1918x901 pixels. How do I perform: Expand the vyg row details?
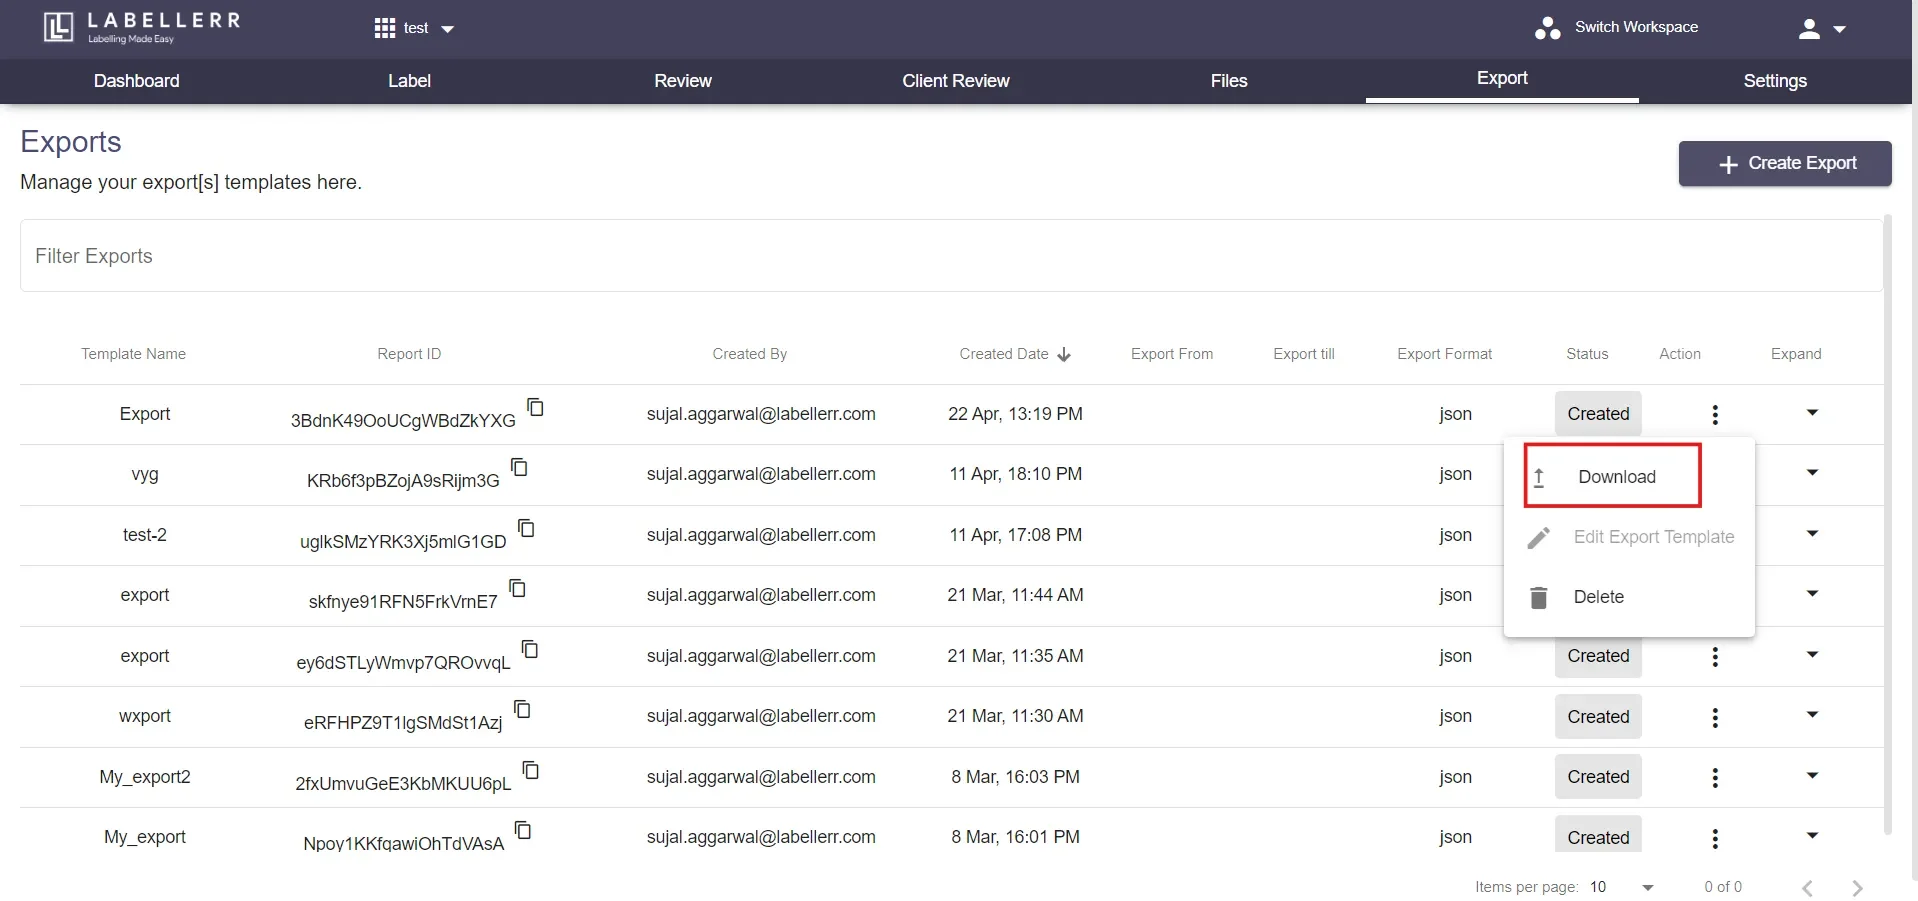pos(1812,473)
